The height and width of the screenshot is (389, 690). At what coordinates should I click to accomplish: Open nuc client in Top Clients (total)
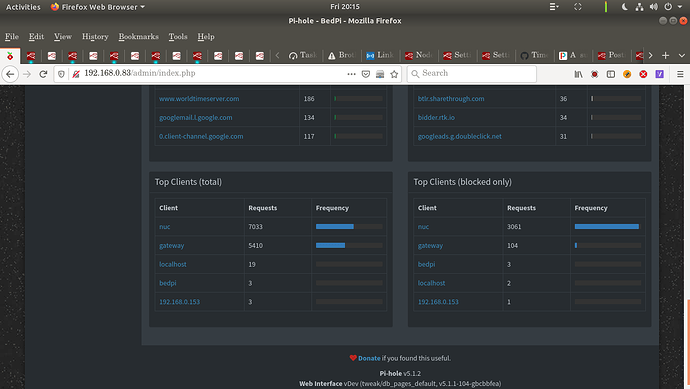click(165, 227)
